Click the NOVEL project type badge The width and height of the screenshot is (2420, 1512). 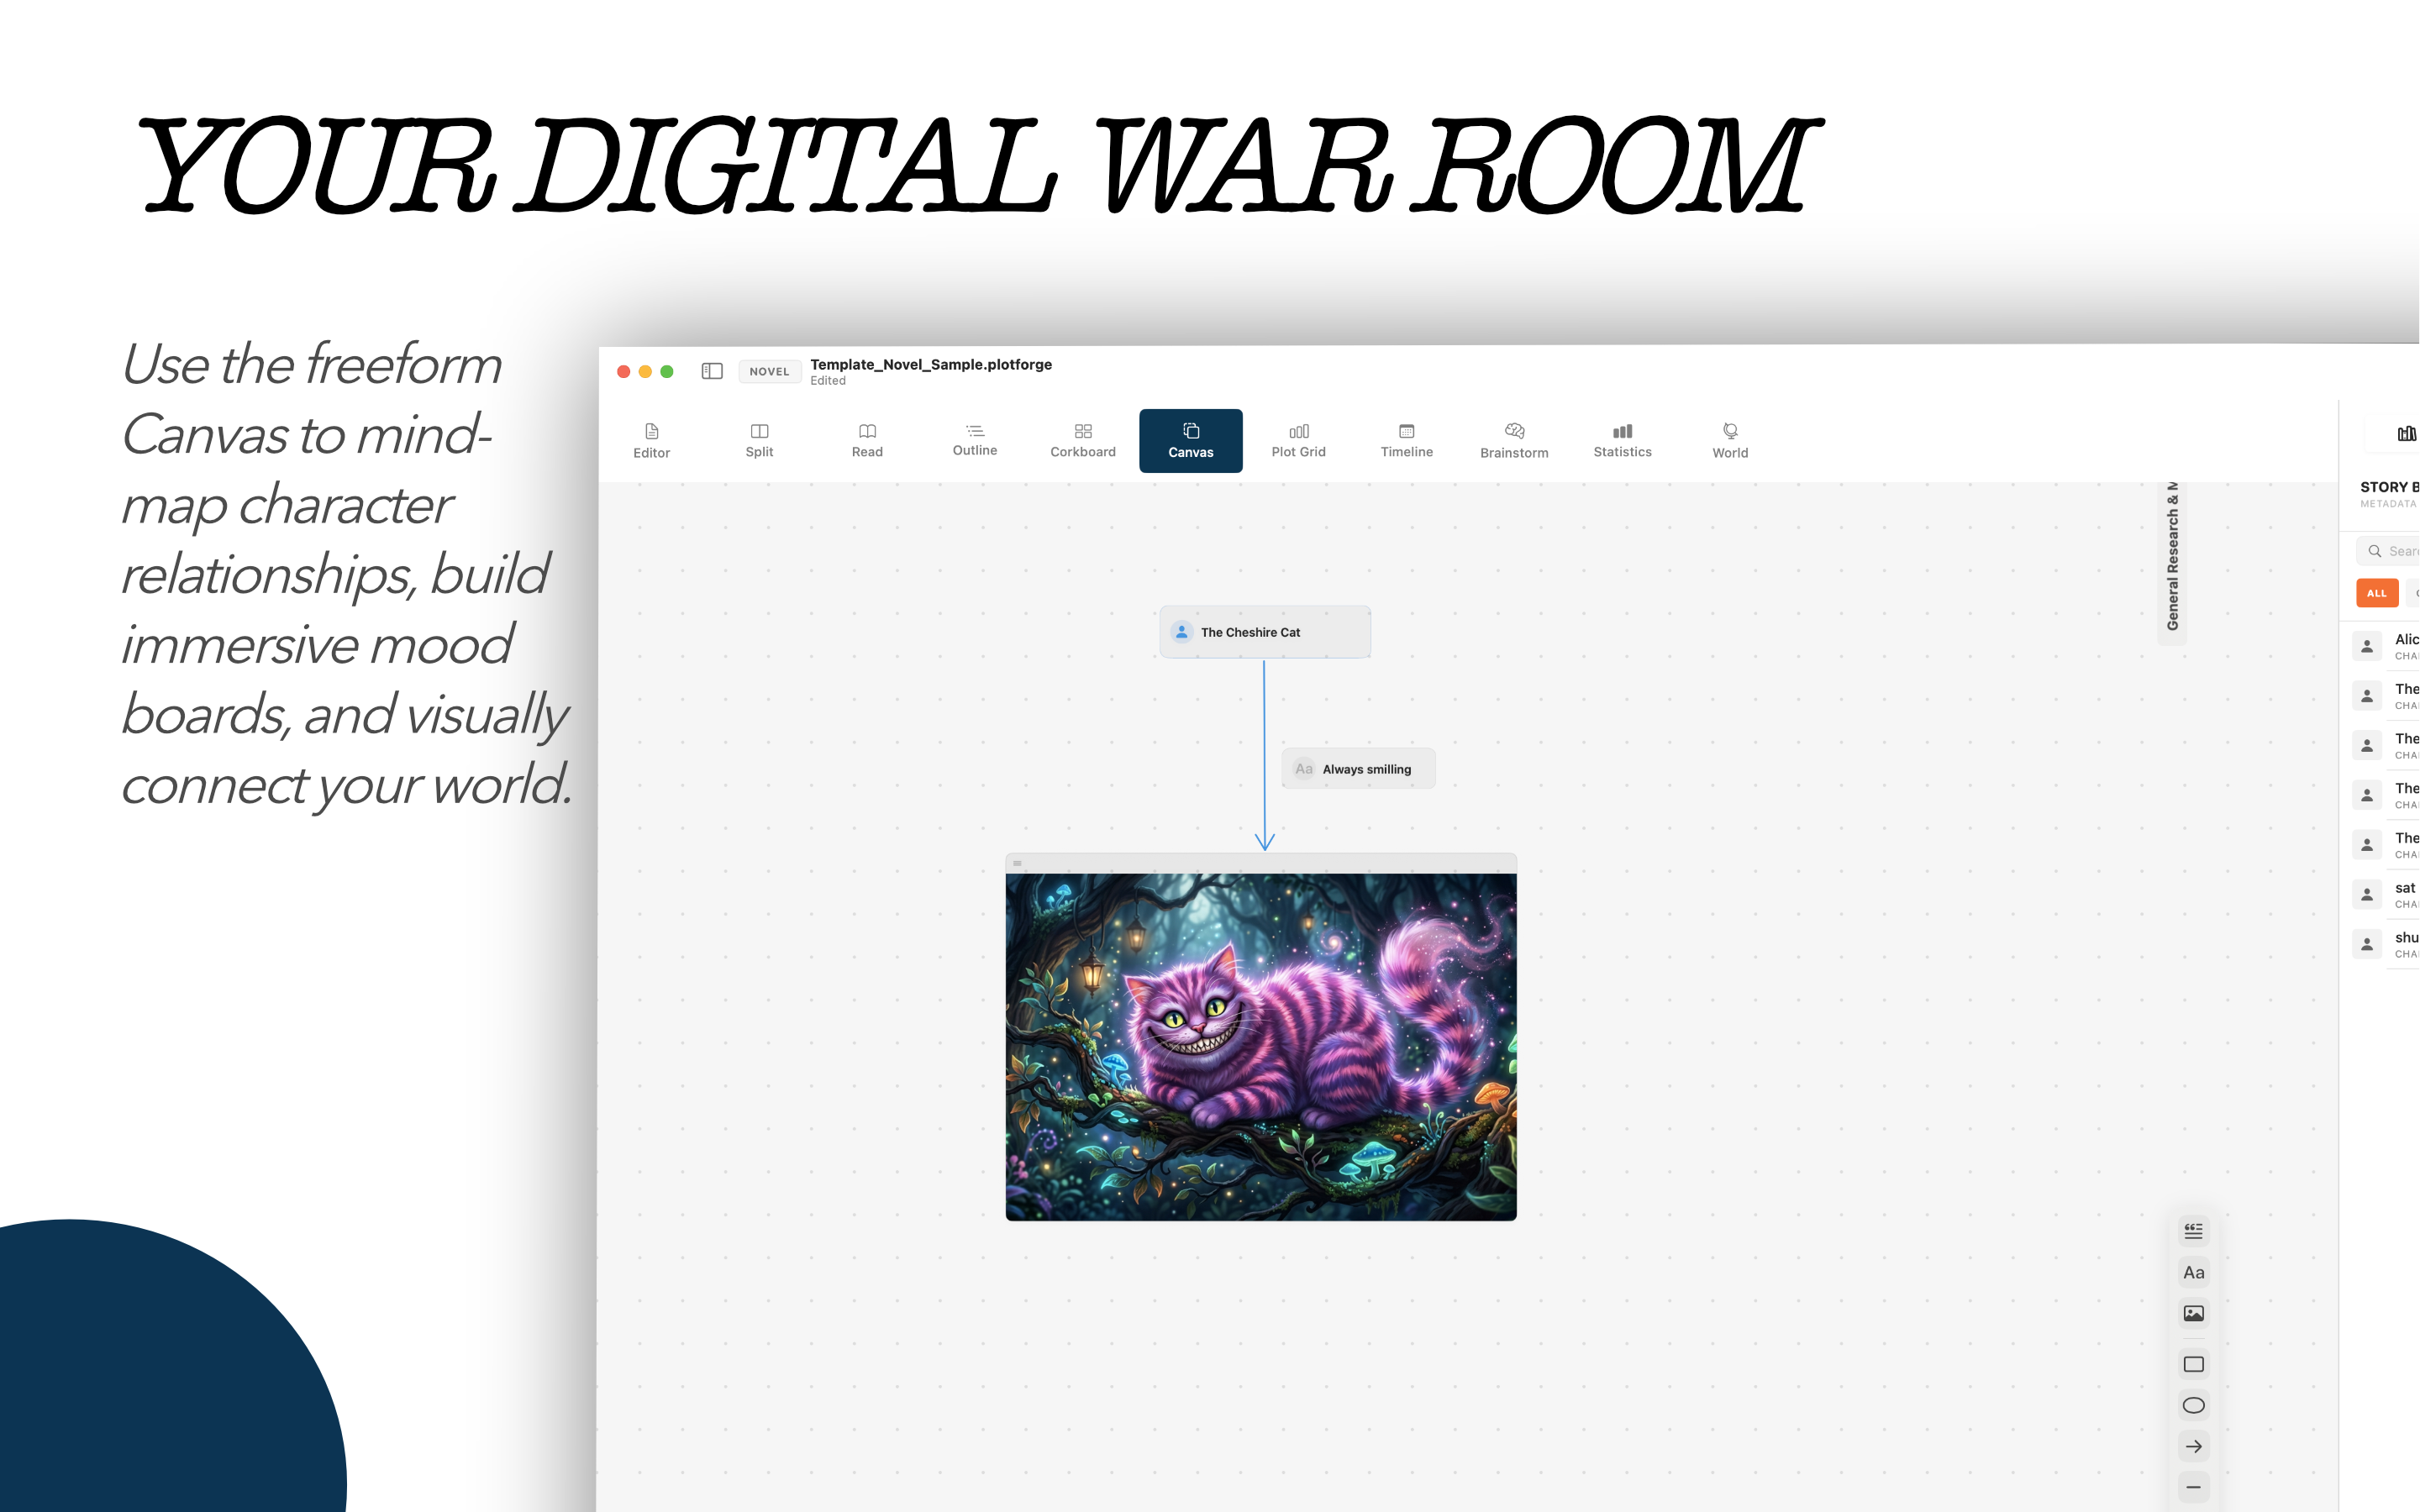769,371
